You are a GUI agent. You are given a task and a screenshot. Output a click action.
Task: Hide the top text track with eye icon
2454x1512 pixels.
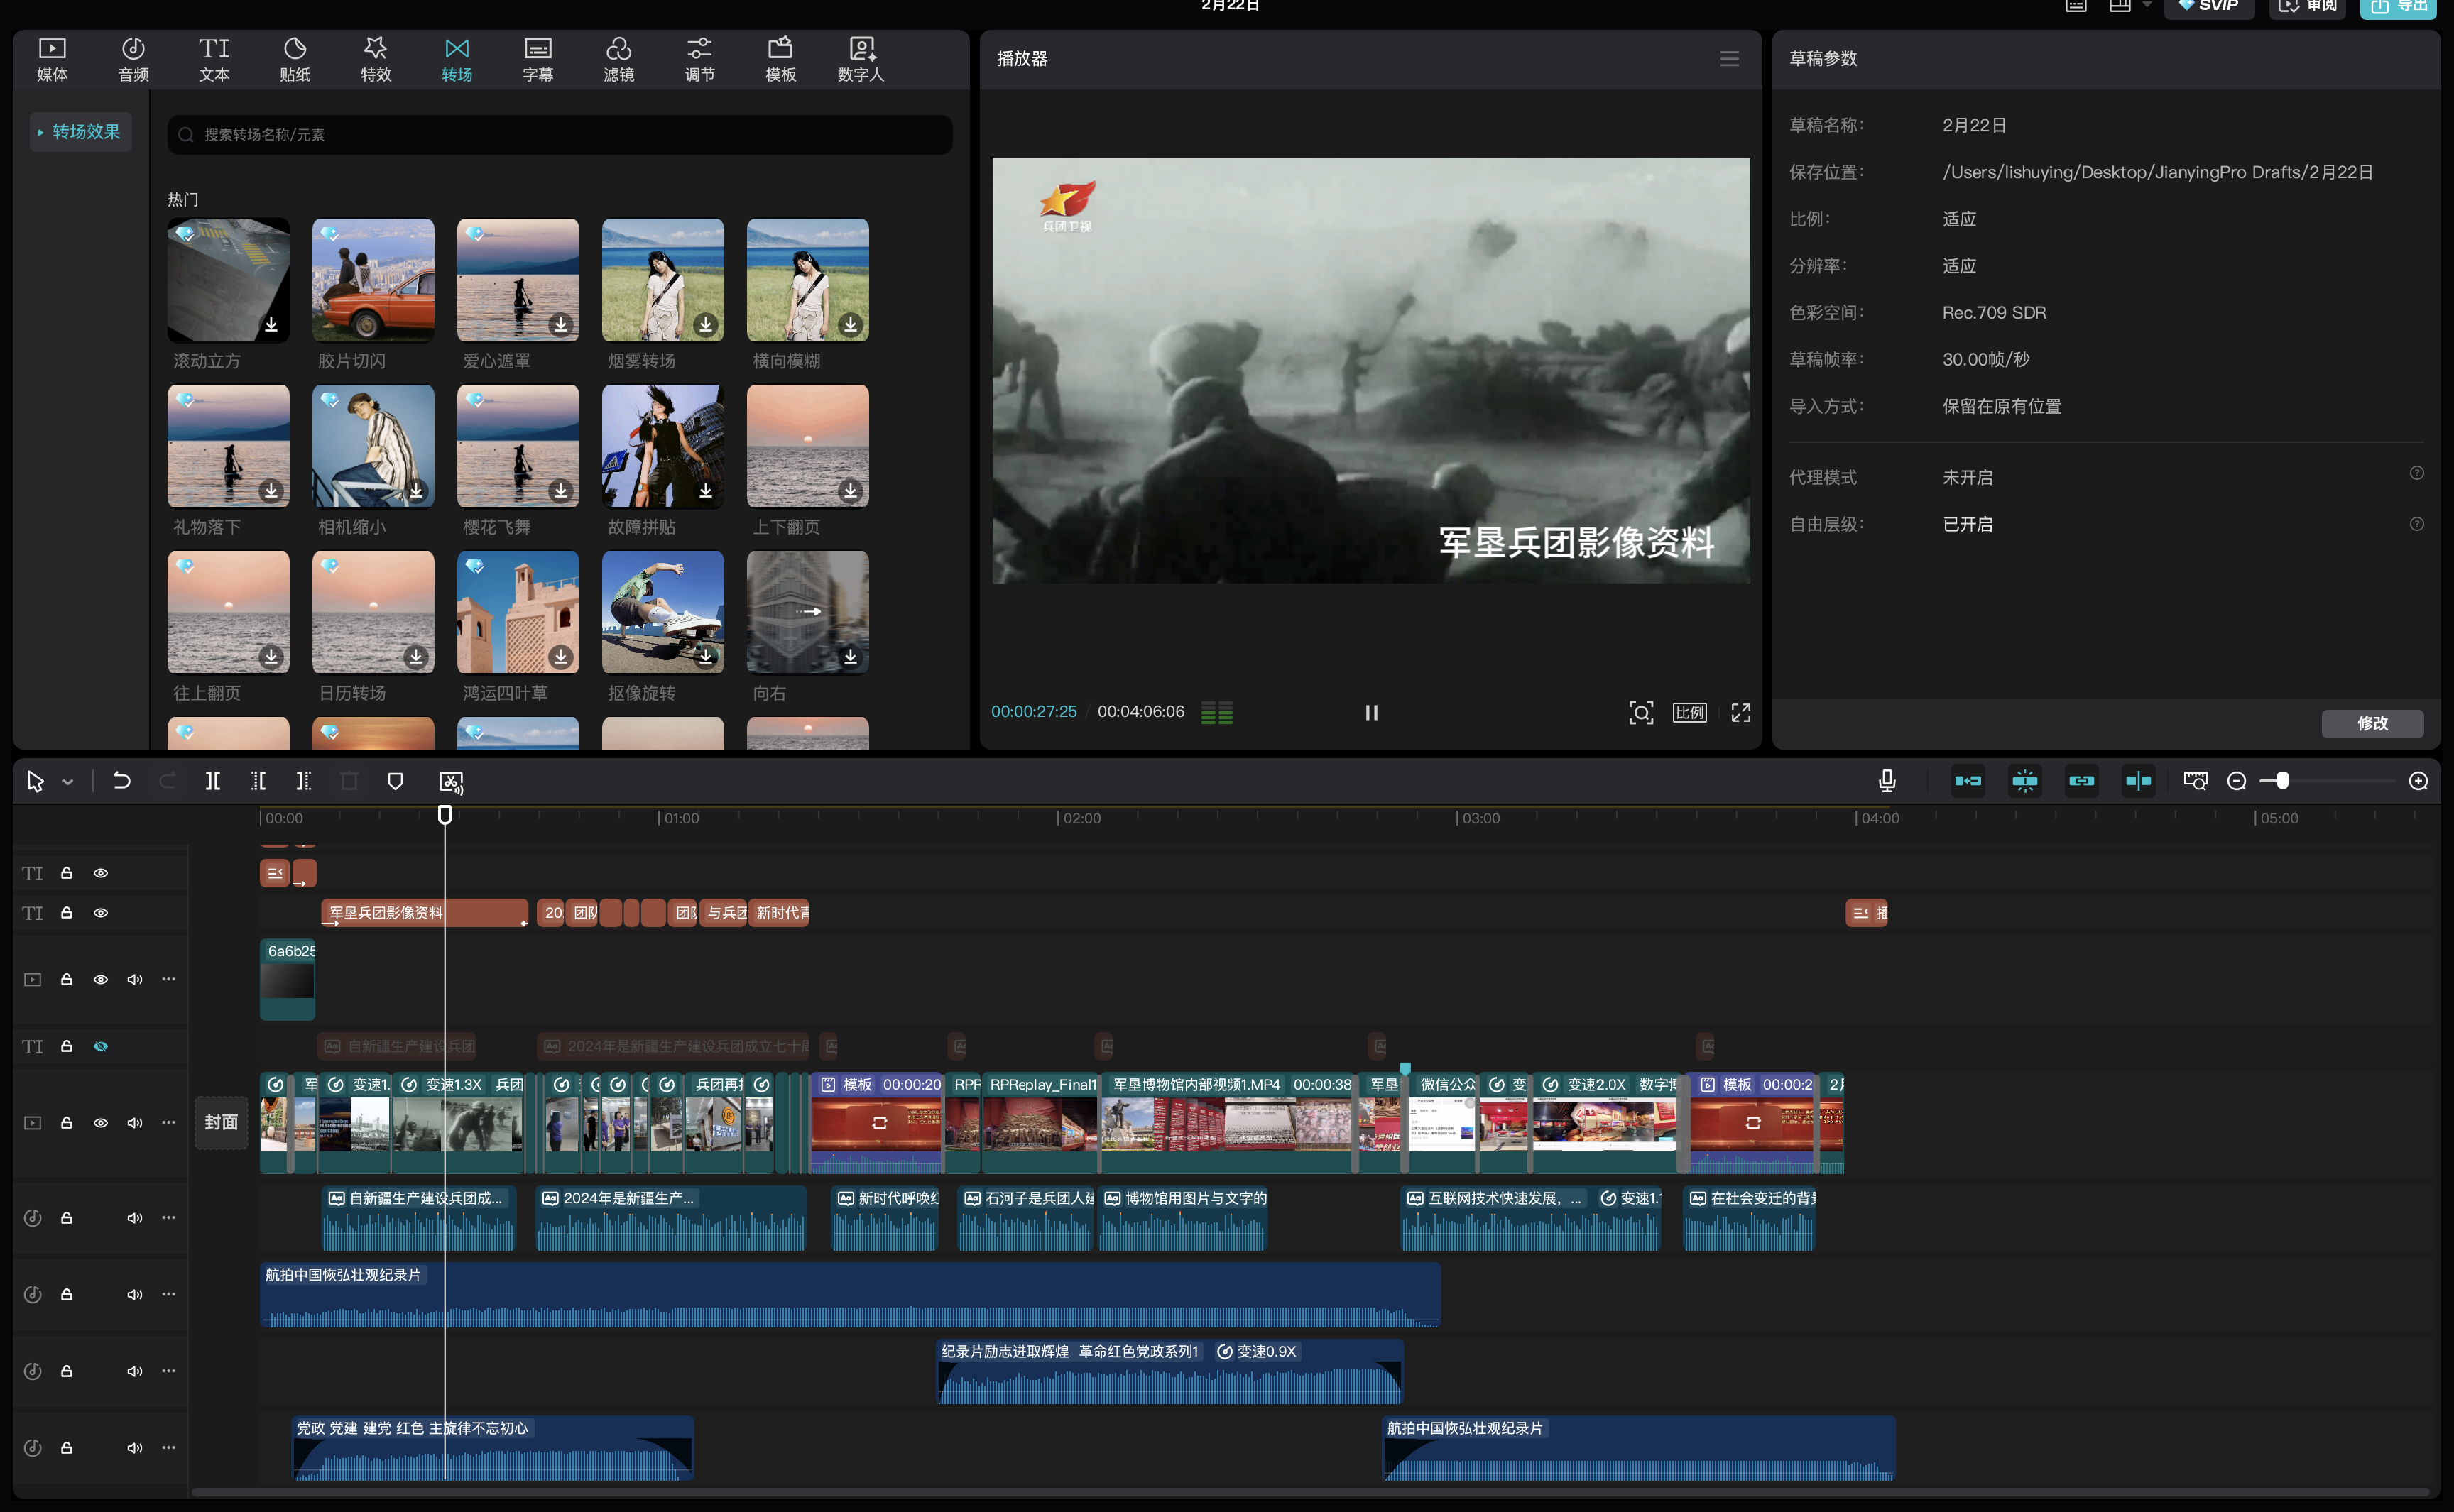[101, 873]
